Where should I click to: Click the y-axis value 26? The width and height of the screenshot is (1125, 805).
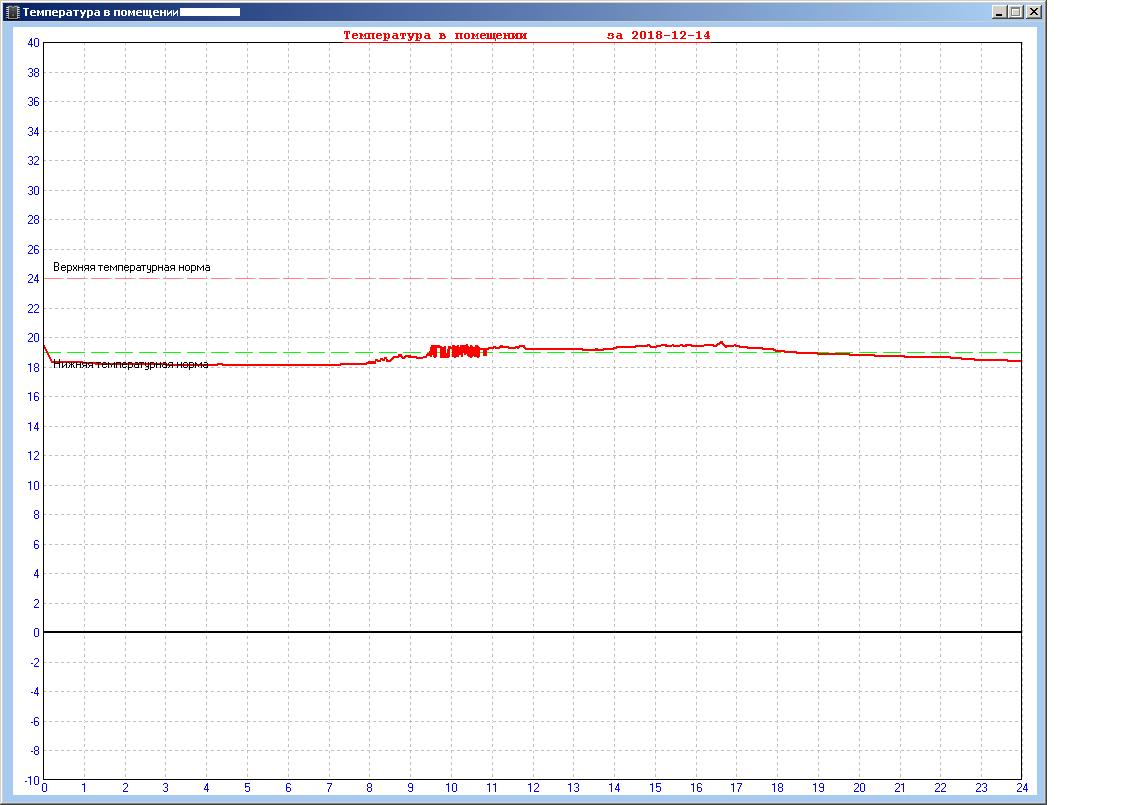point(34,250)
